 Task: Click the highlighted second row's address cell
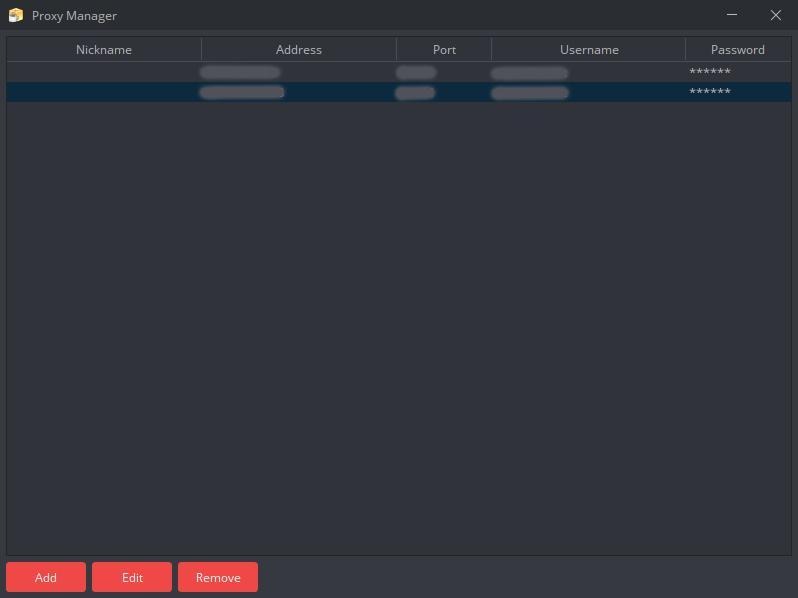(x=241, y=92)
